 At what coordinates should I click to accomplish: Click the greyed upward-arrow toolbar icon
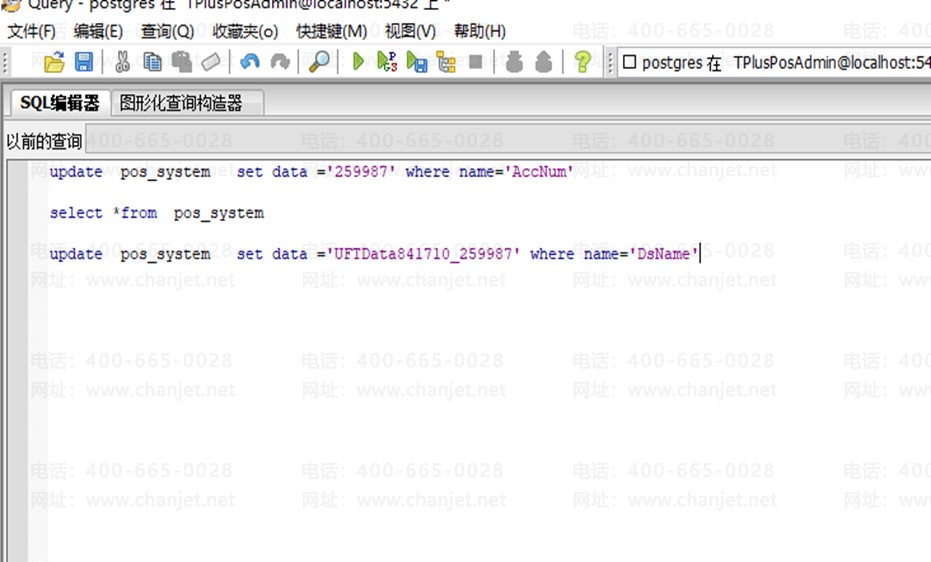click(543, 62)
